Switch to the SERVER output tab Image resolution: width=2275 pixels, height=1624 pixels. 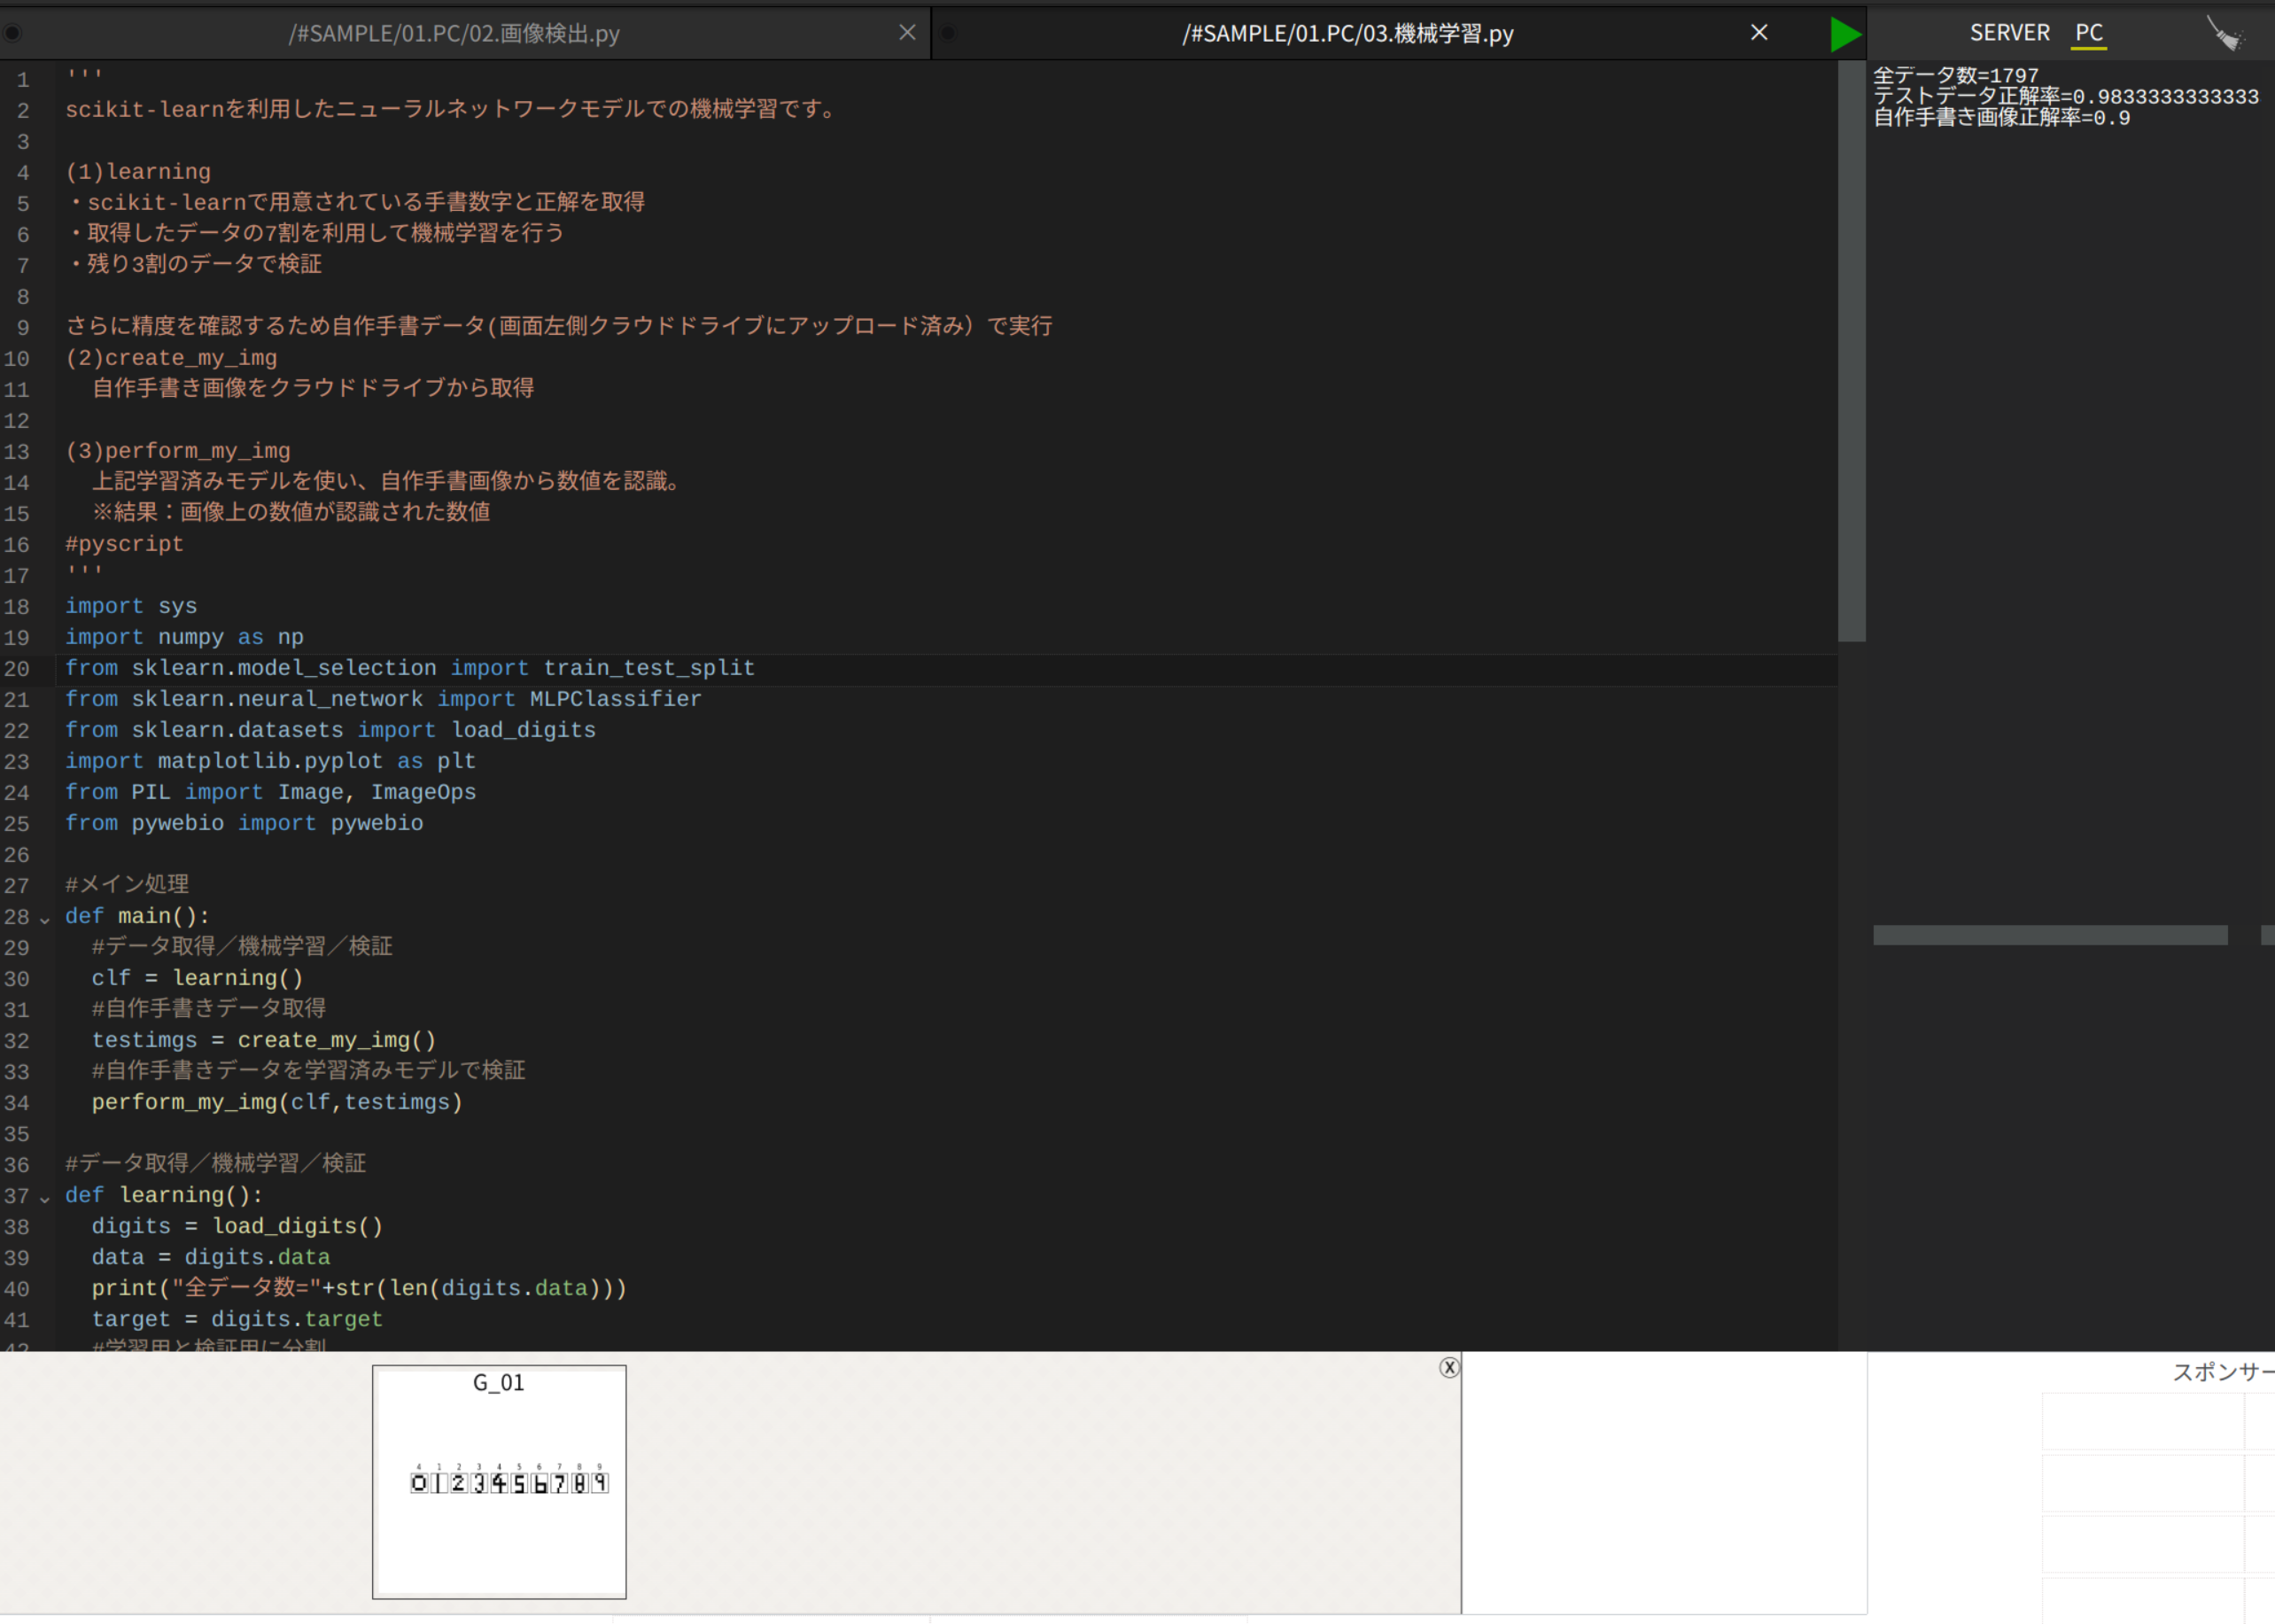[2010, 32]
